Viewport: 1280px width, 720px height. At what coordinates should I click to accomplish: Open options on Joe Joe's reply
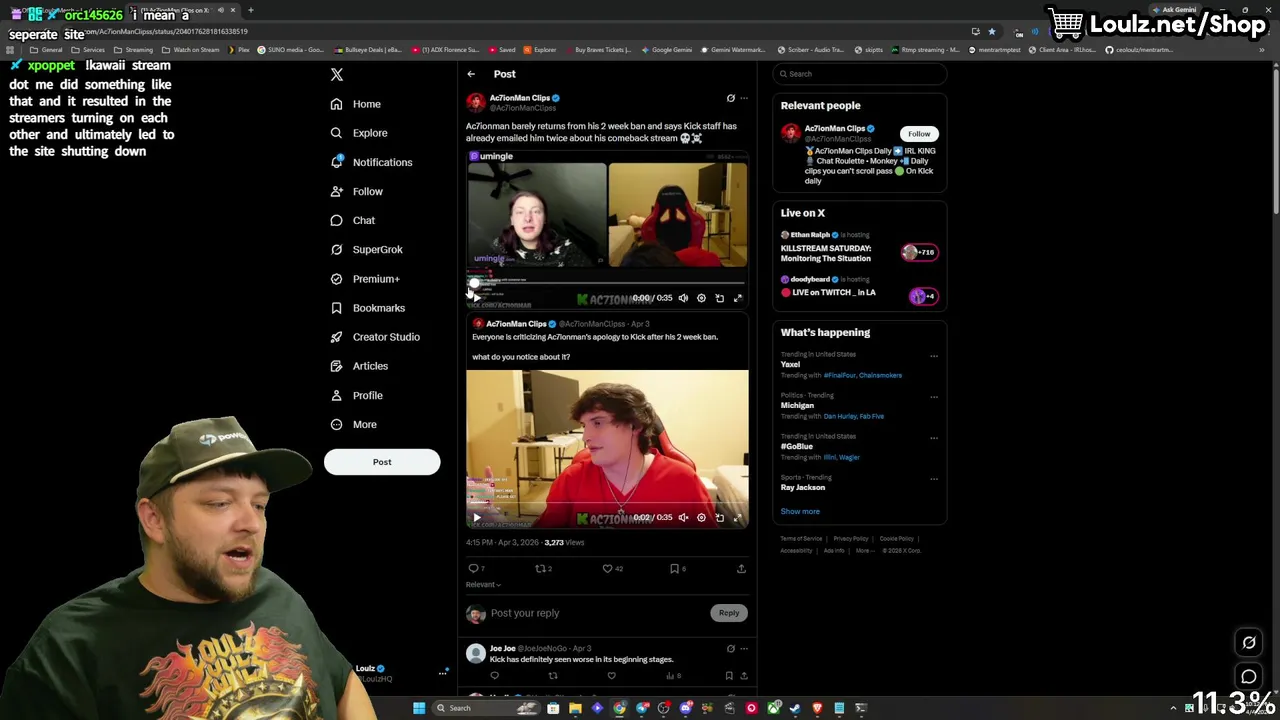[x=743, y=649]
